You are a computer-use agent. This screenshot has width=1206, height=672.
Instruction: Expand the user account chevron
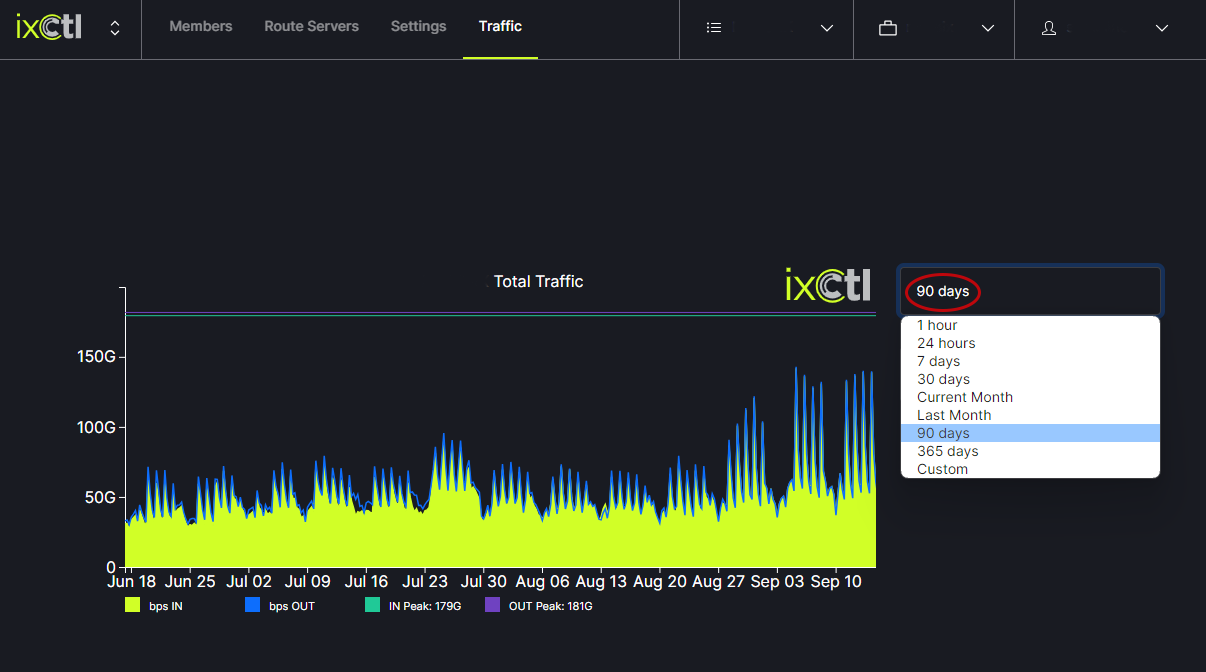tap(1162, 29)
